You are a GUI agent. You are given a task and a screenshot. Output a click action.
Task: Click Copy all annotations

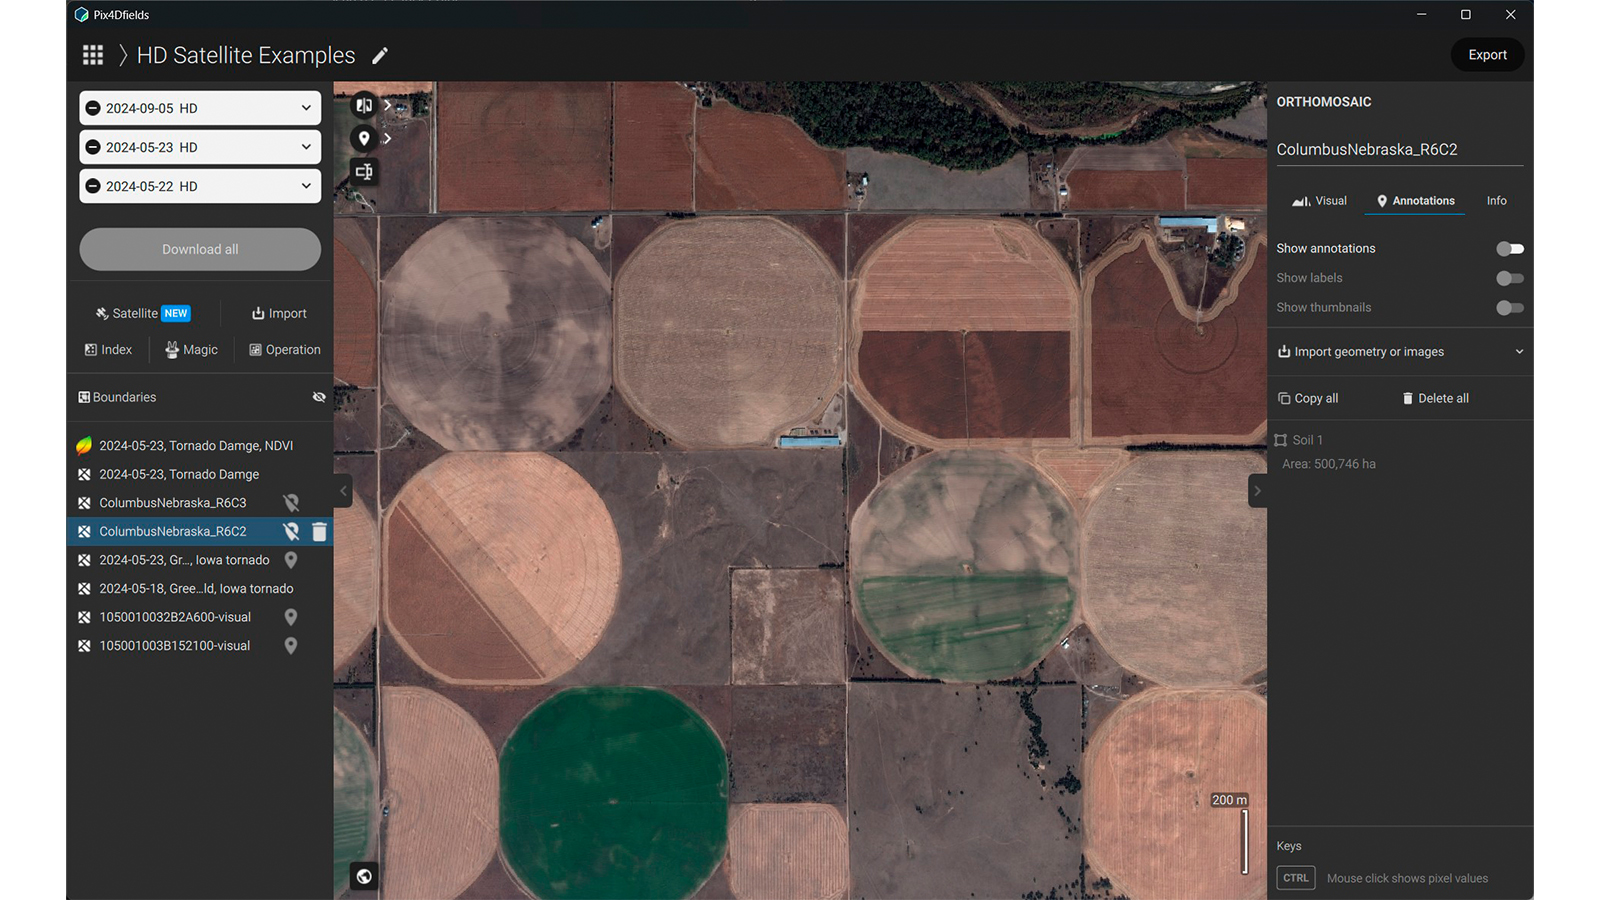coord(1308,398)
